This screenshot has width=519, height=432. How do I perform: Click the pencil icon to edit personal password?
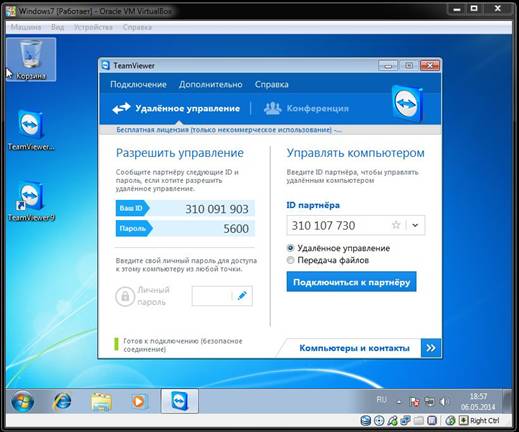[242, 296]
